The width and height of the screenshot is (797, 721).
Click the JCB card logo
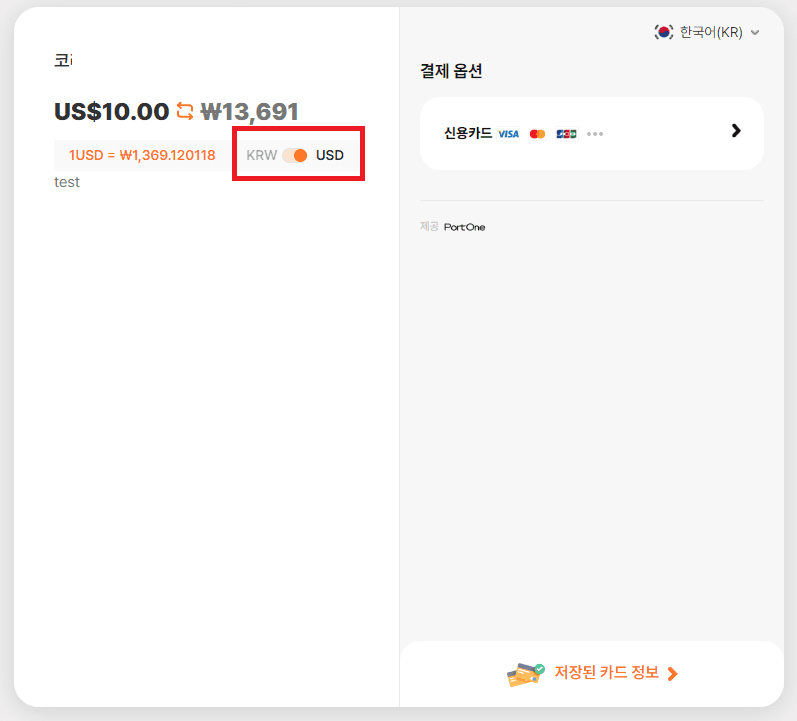[566, 133]
